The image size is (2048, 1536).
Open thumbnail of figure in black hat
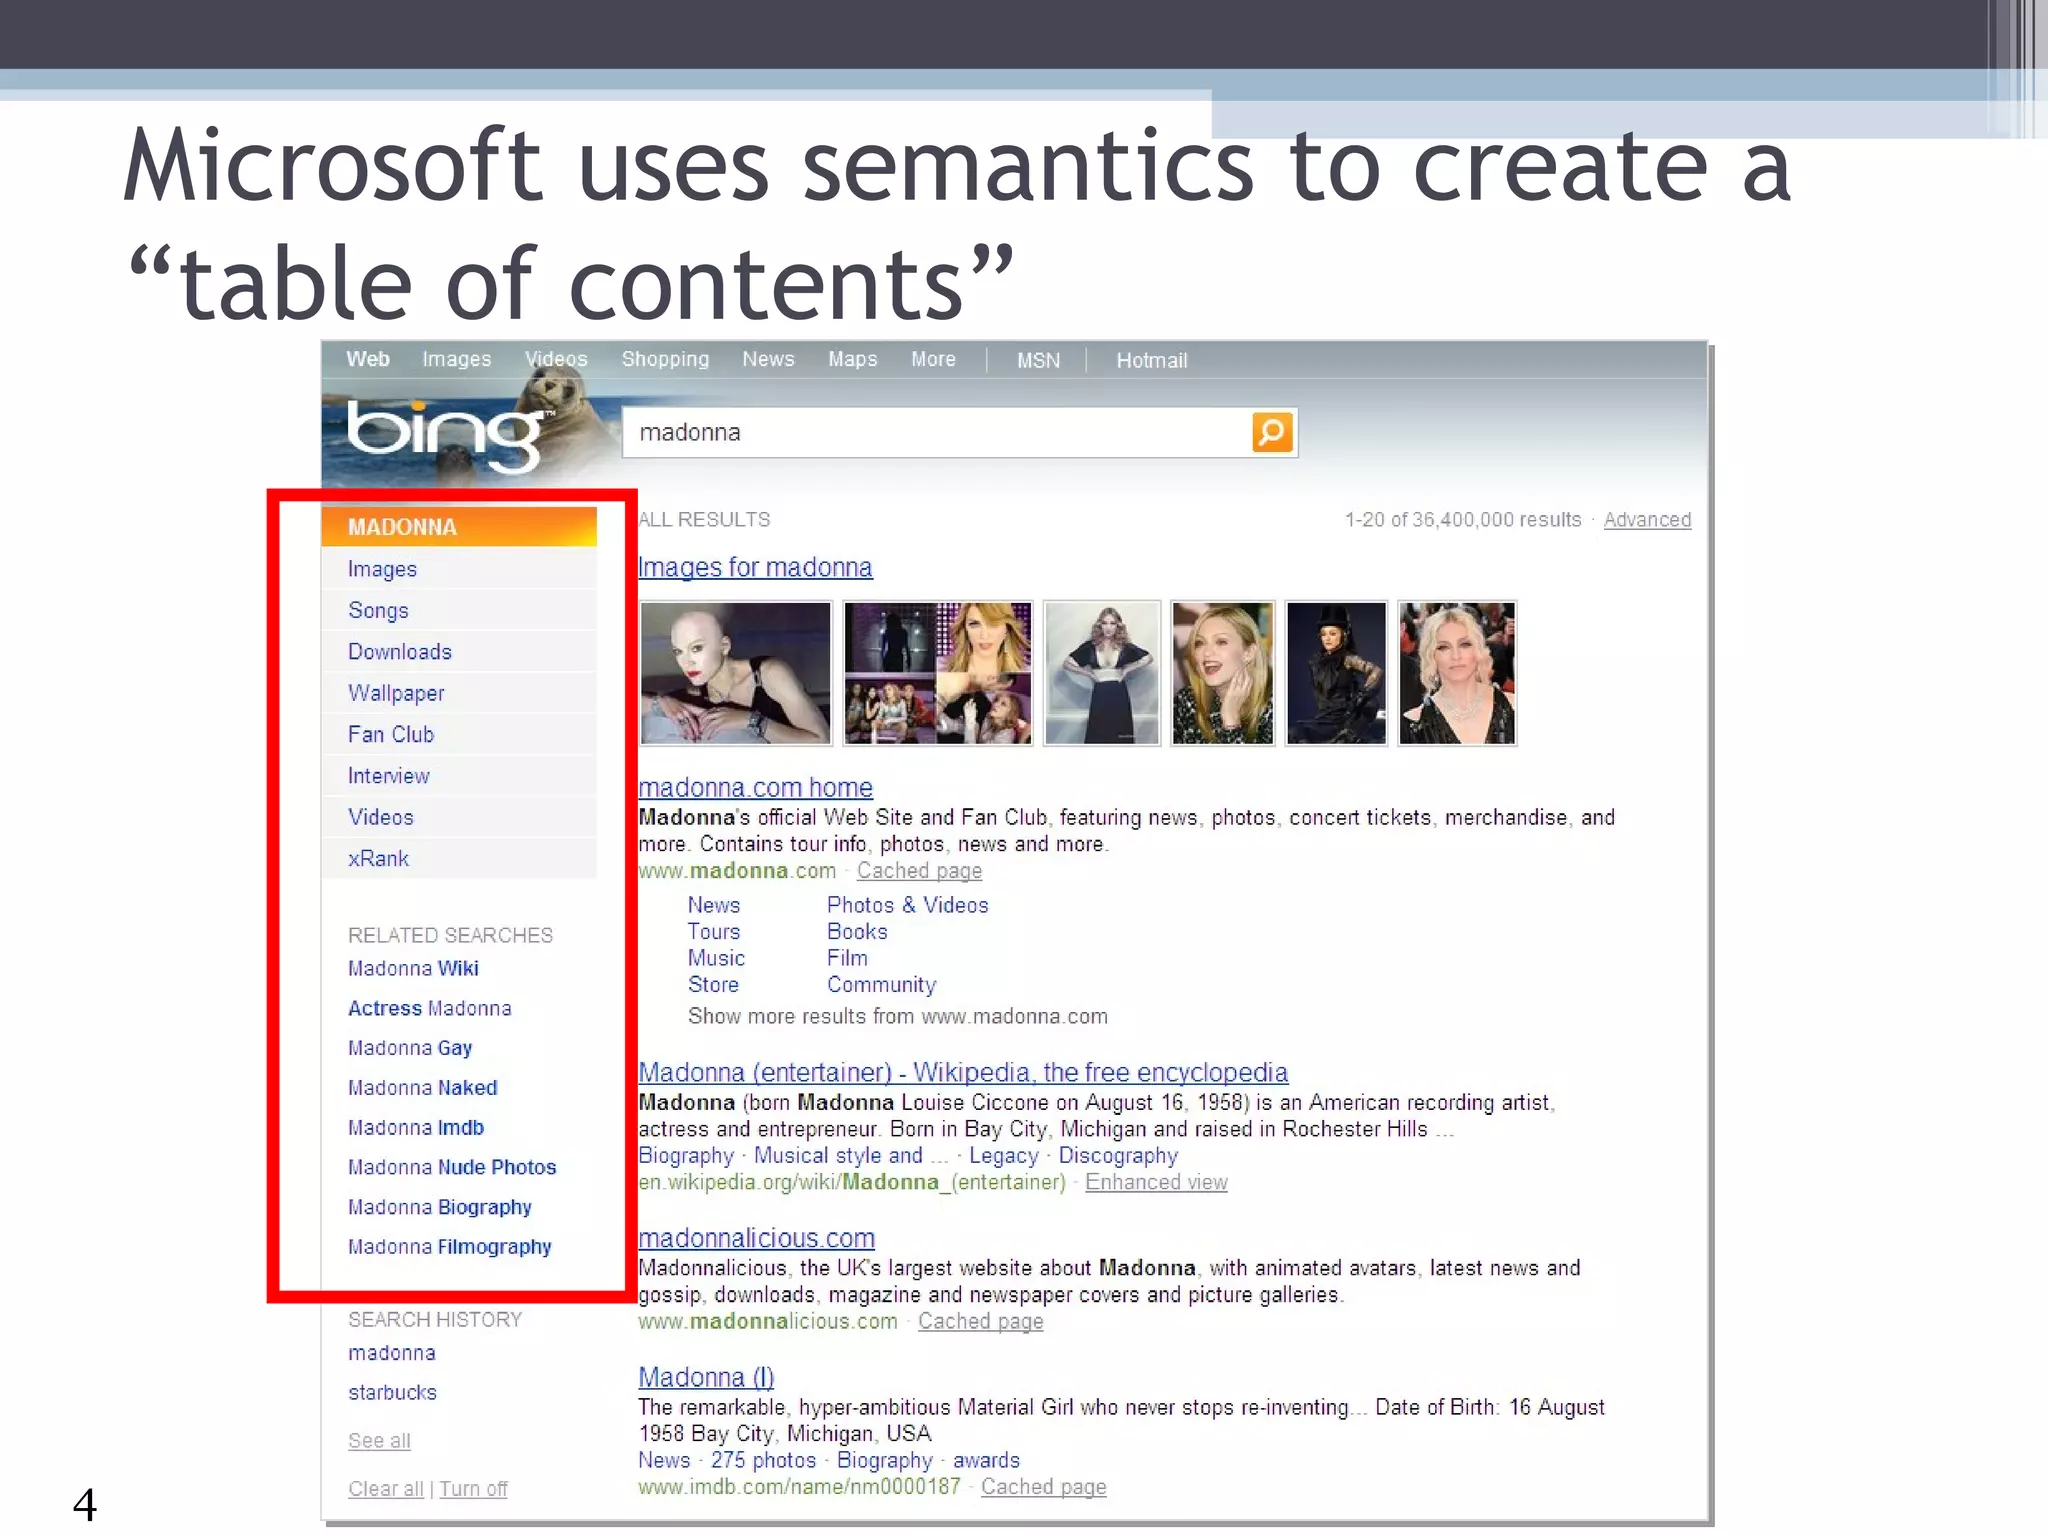[x=1336, y=673]
